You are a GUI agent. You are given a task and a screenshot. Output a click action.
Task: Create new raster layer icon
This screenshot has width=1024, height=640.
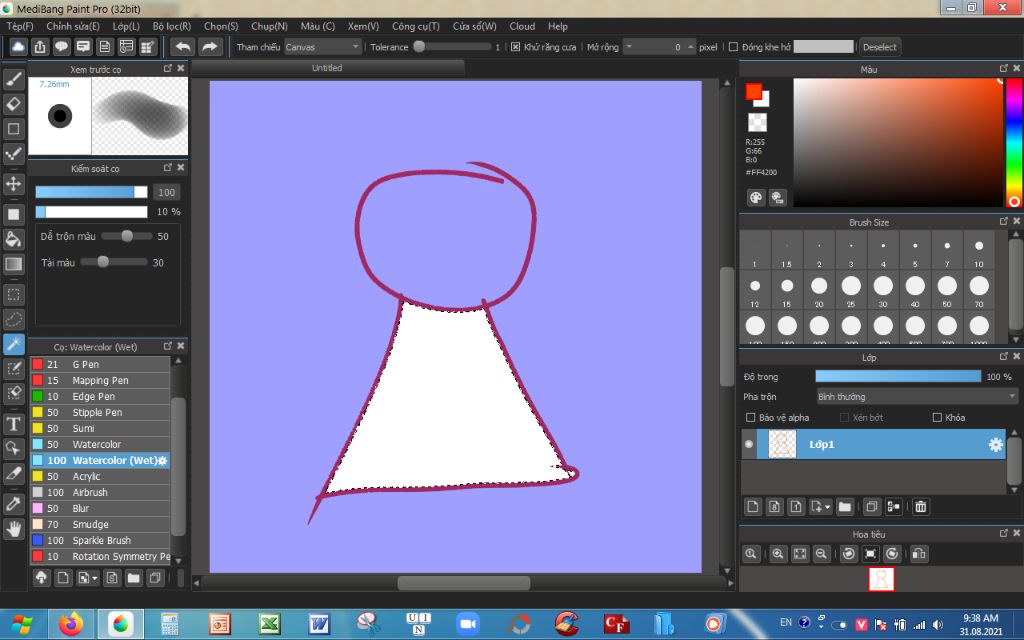tap(753, 507)
